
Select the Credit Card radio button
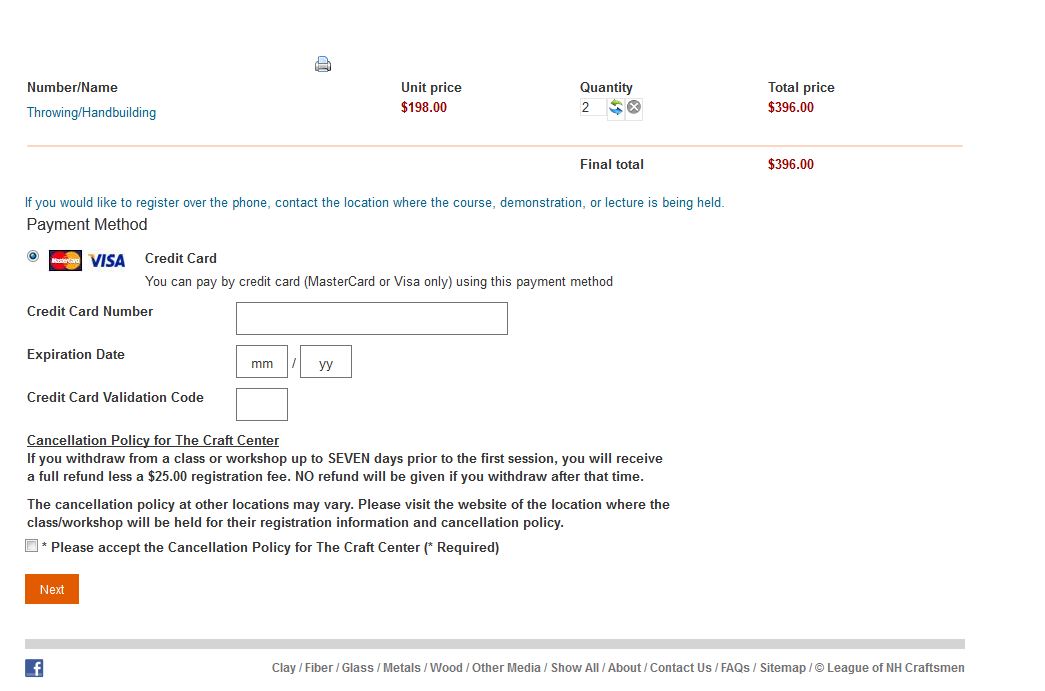tap(33, 256)
